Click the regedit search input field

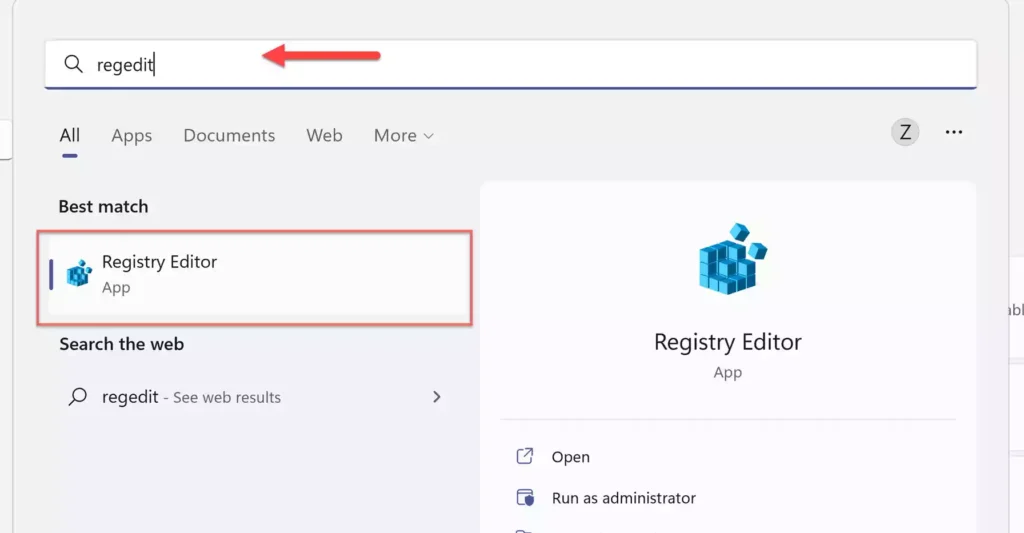511,64
